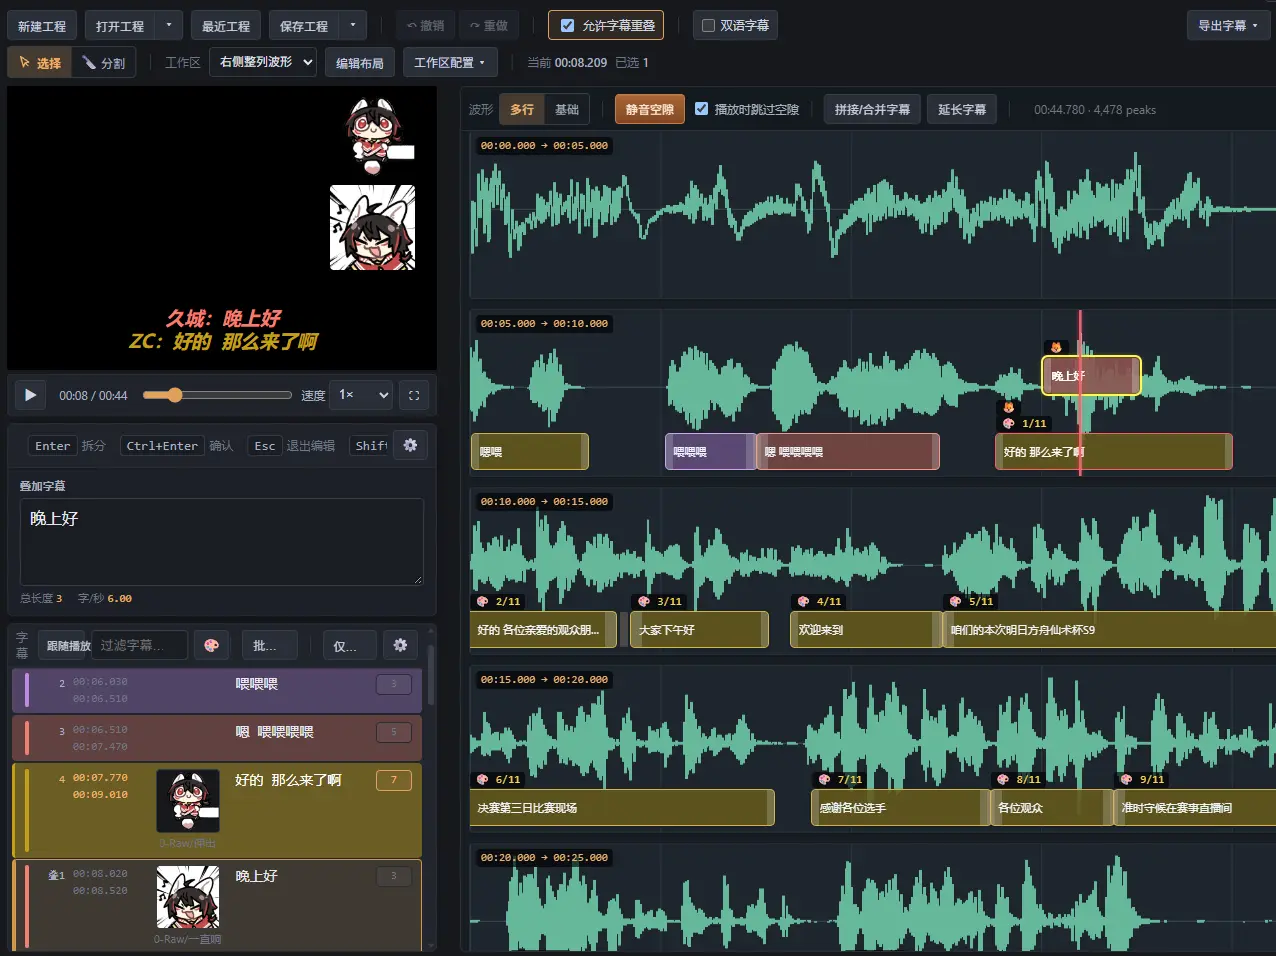
Task: Click the 新建工程 button
Action: click(42, 25)
